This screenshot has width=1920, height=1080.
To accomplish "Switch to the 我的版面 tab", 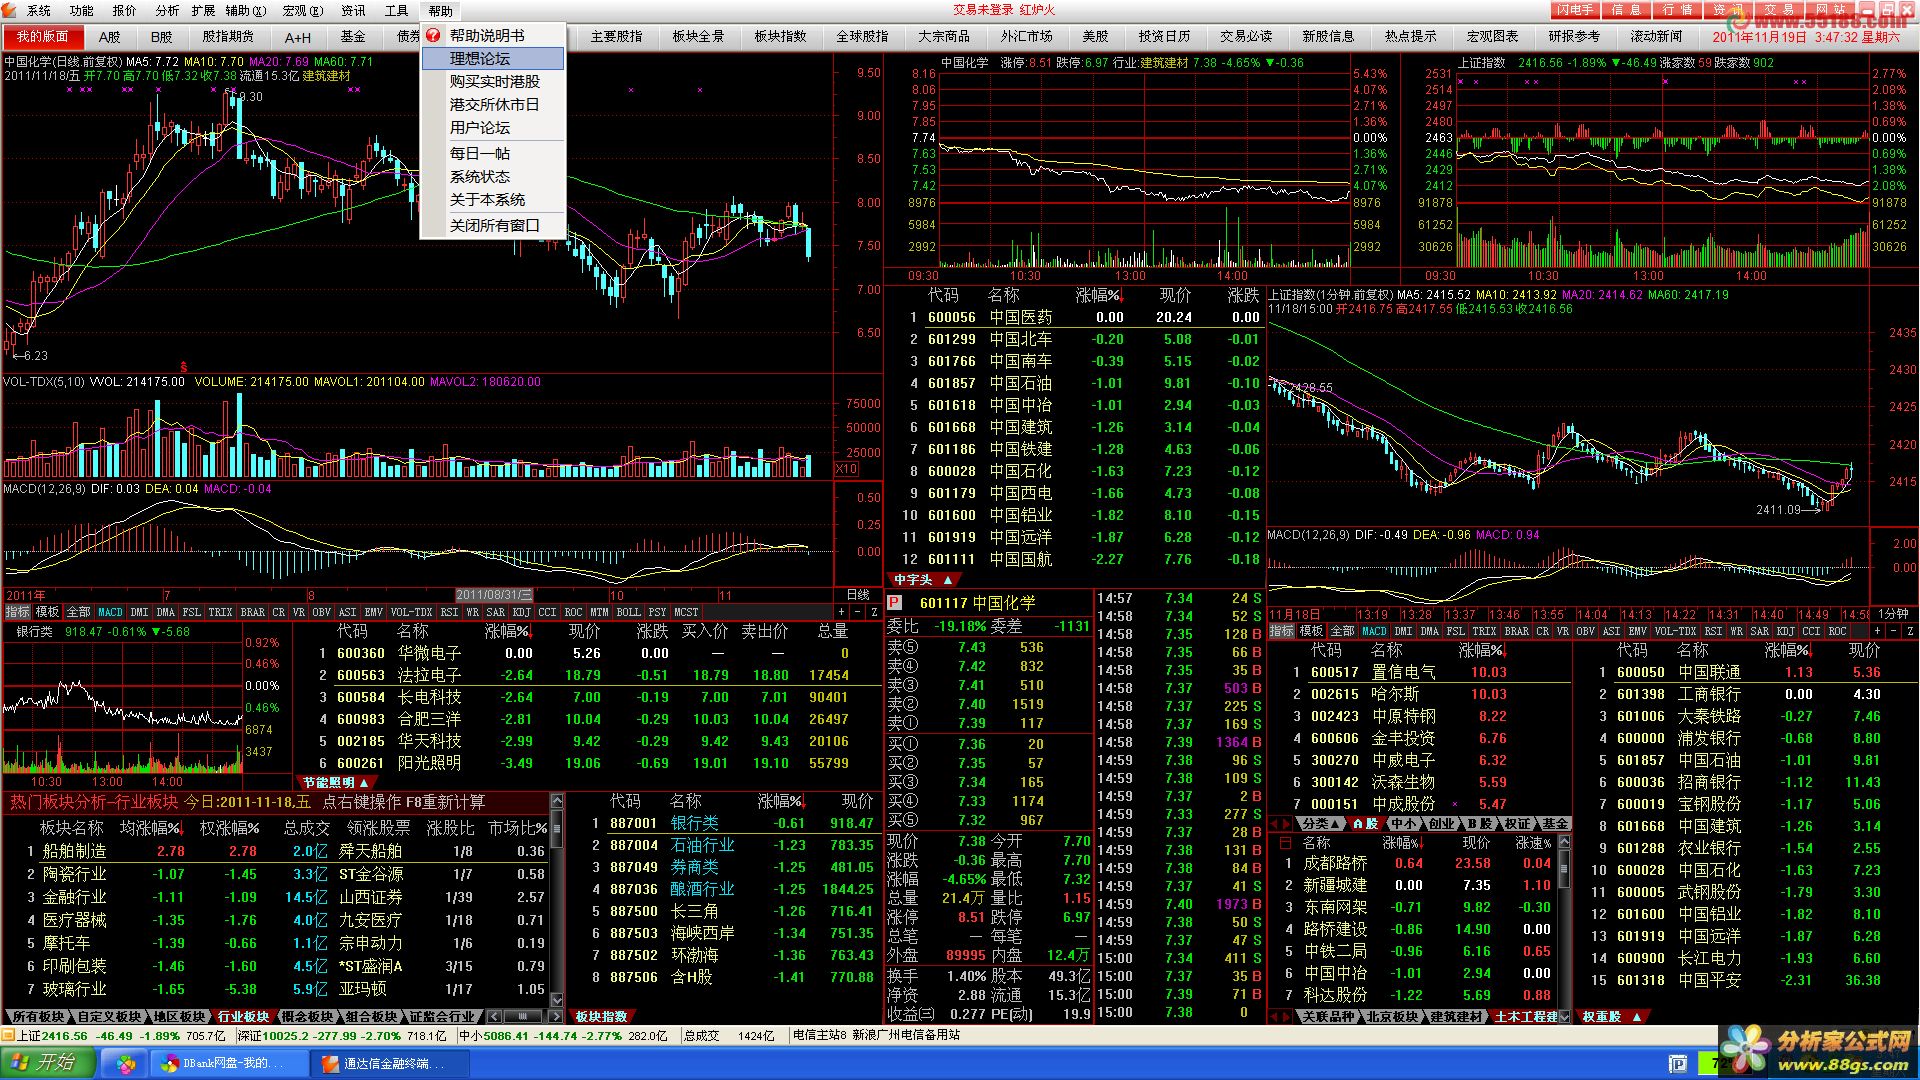I will pos(42,37).
